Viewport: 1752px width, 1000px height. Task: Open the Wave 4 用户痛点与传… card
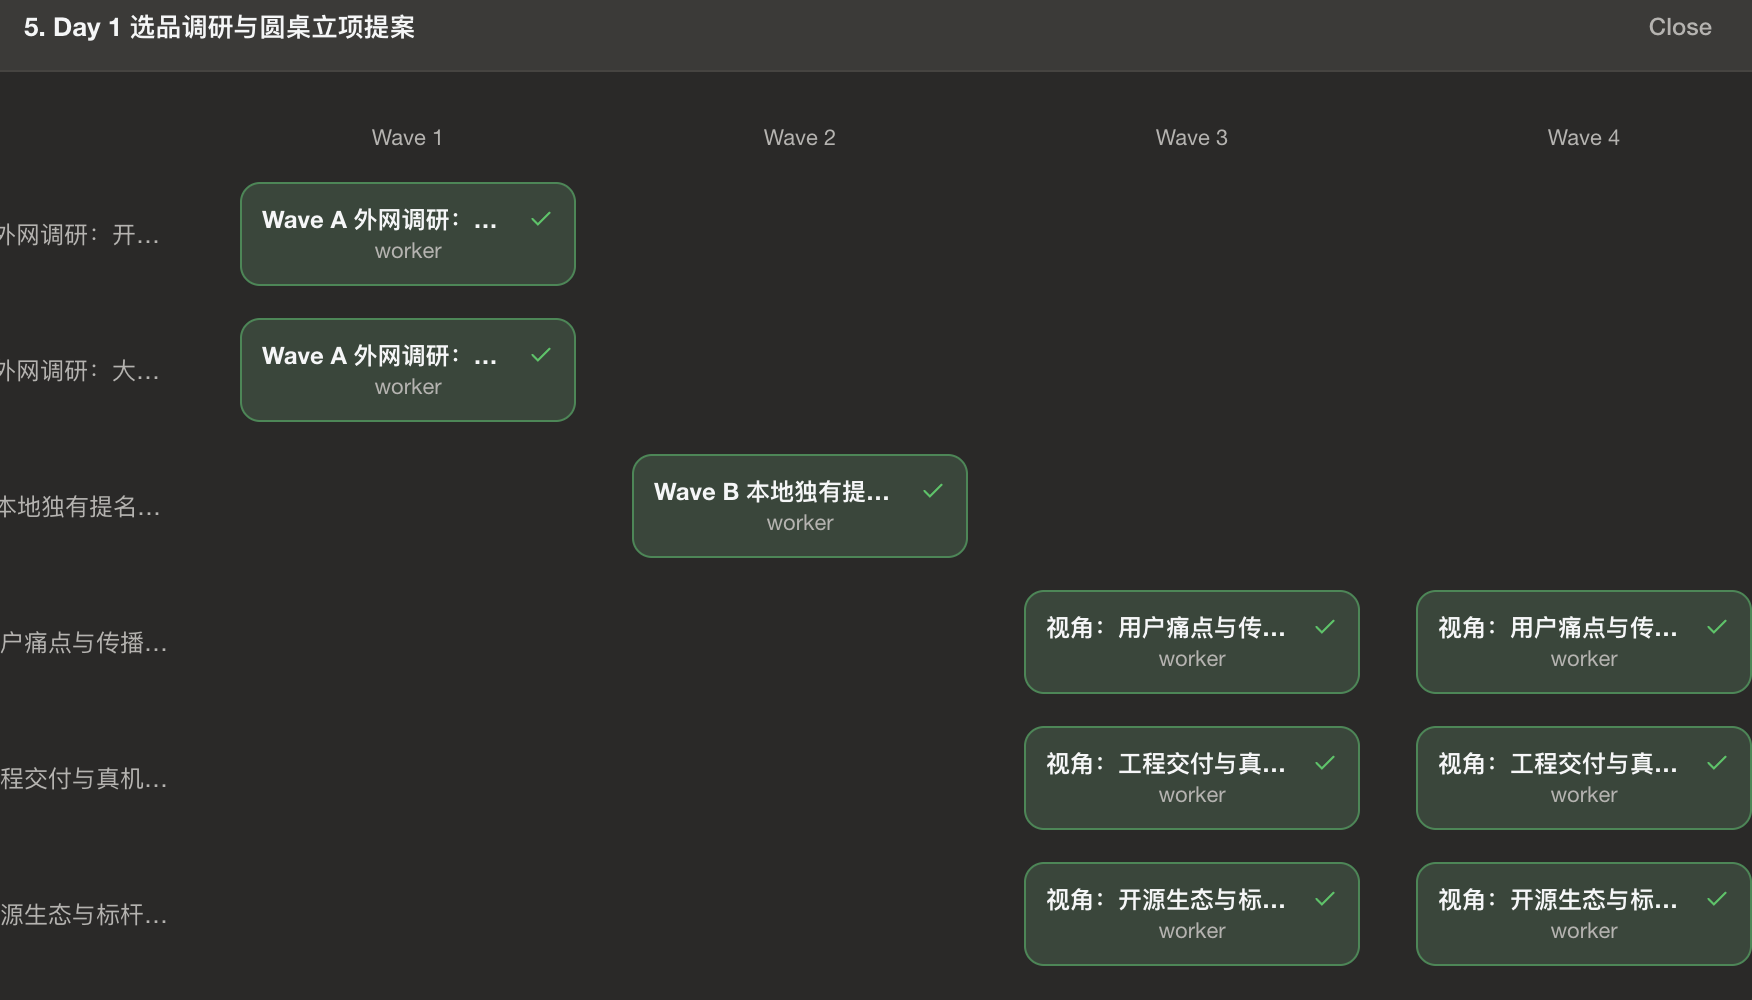(x=1584, y=642)
